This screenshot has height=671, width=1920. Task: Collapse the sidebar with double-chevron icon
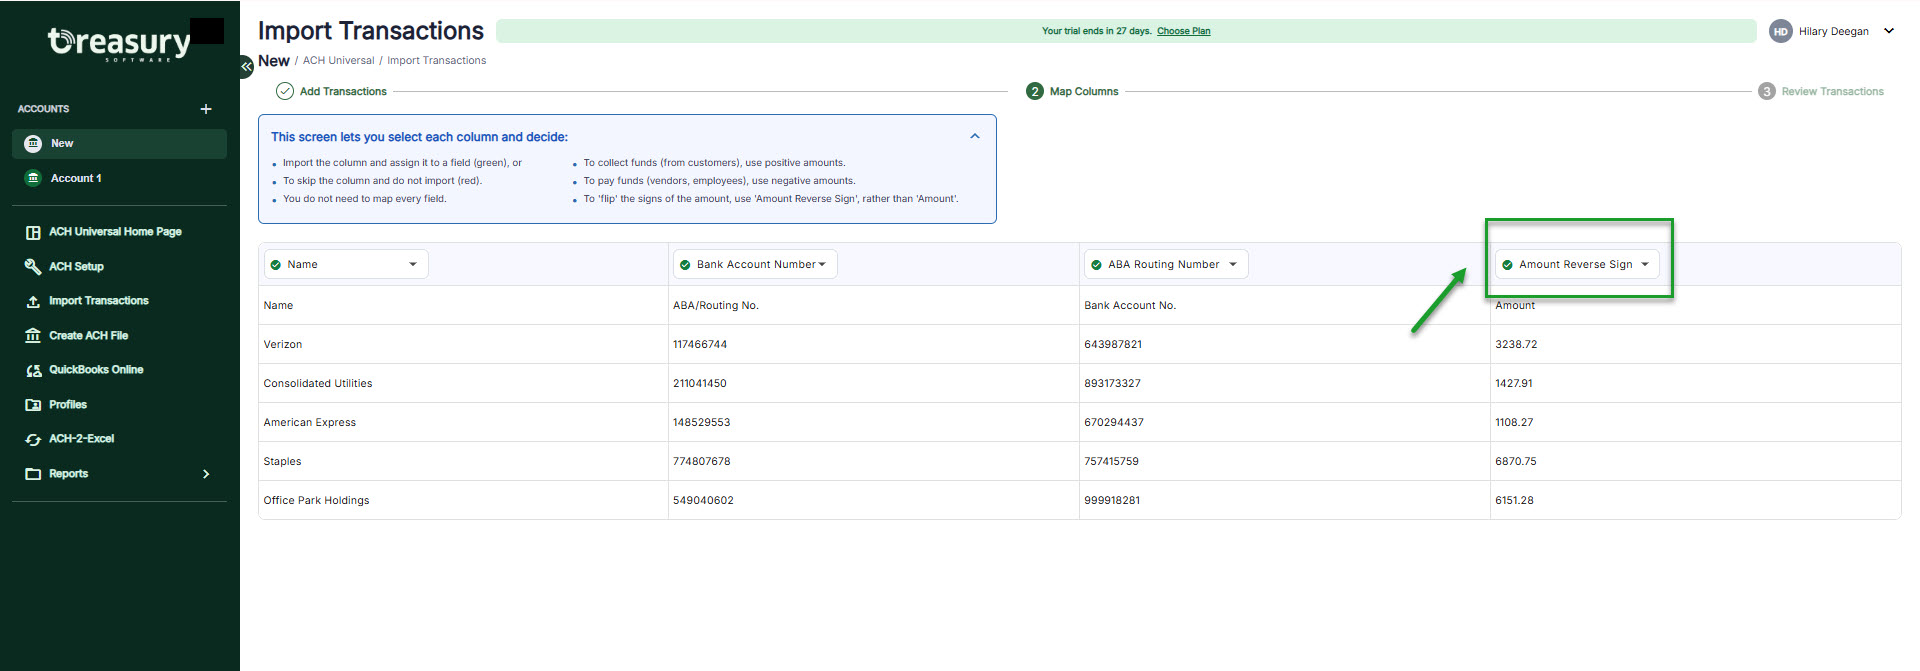coord(246,66)
